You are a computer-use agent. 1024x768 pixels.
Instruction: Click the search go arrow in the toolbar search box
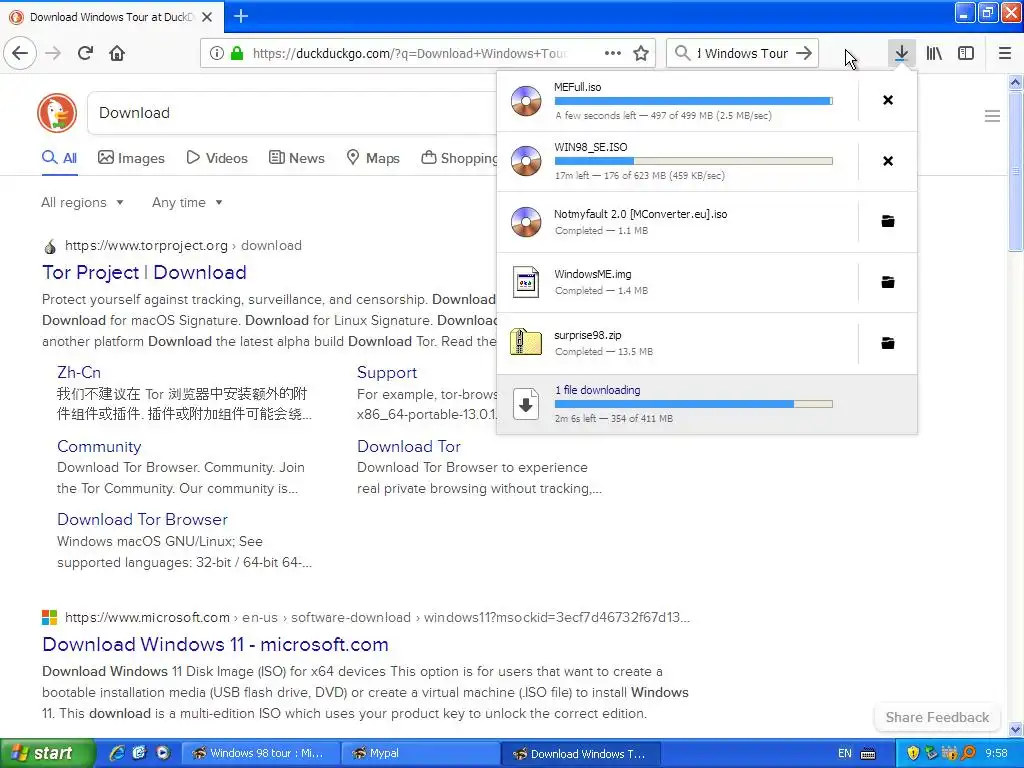(x=804, y=54)
